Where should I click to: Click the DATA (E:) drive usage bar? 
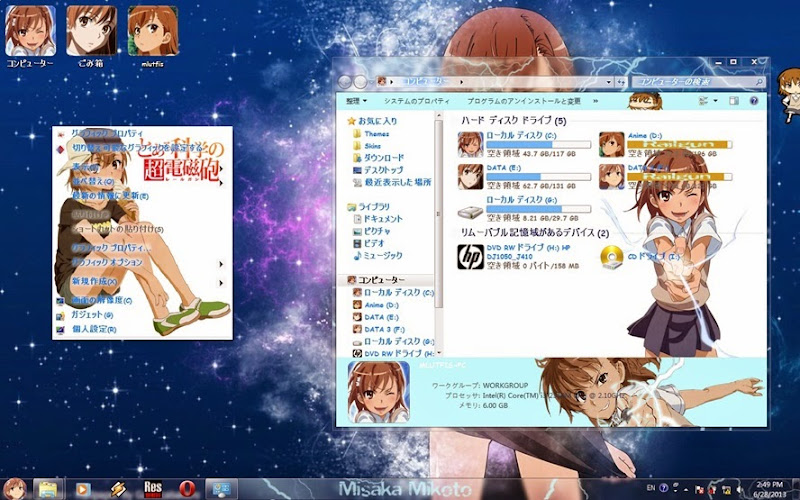click(x=538, y=177)
